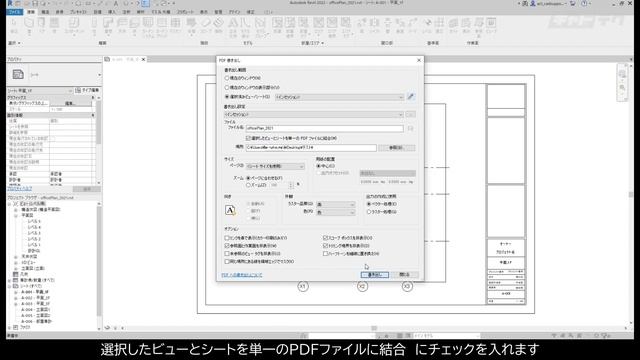This screenshot has width=640, height=360.
Task: Click the Browse button next to location
Action: pos(396,148)
